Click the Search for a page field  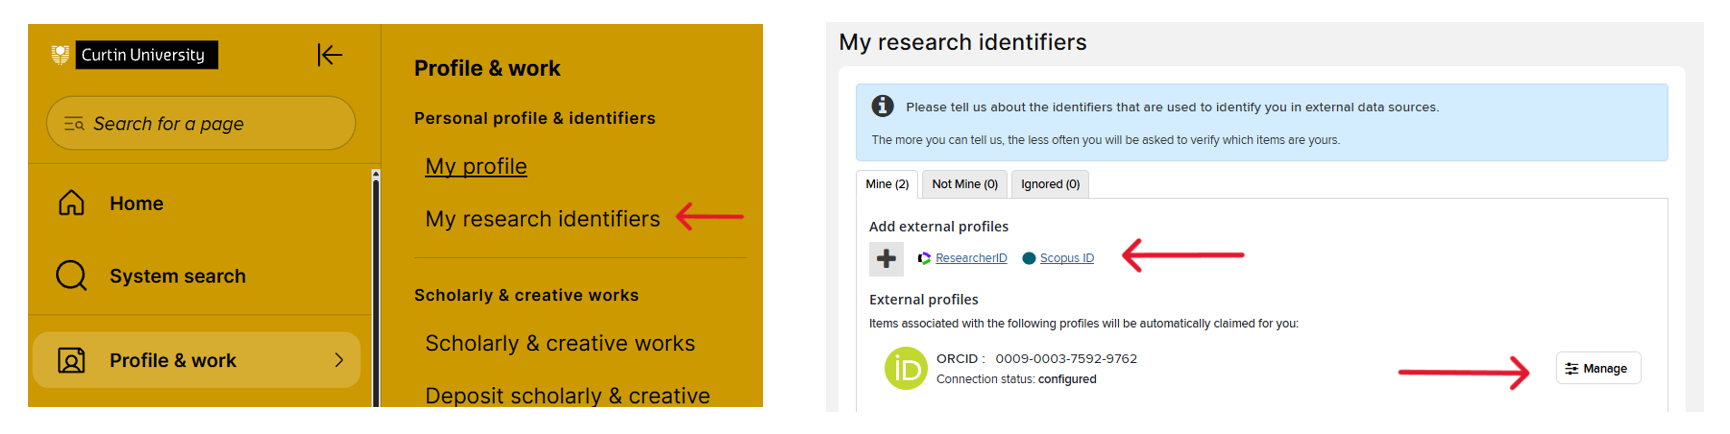click(x=201, y=123)
